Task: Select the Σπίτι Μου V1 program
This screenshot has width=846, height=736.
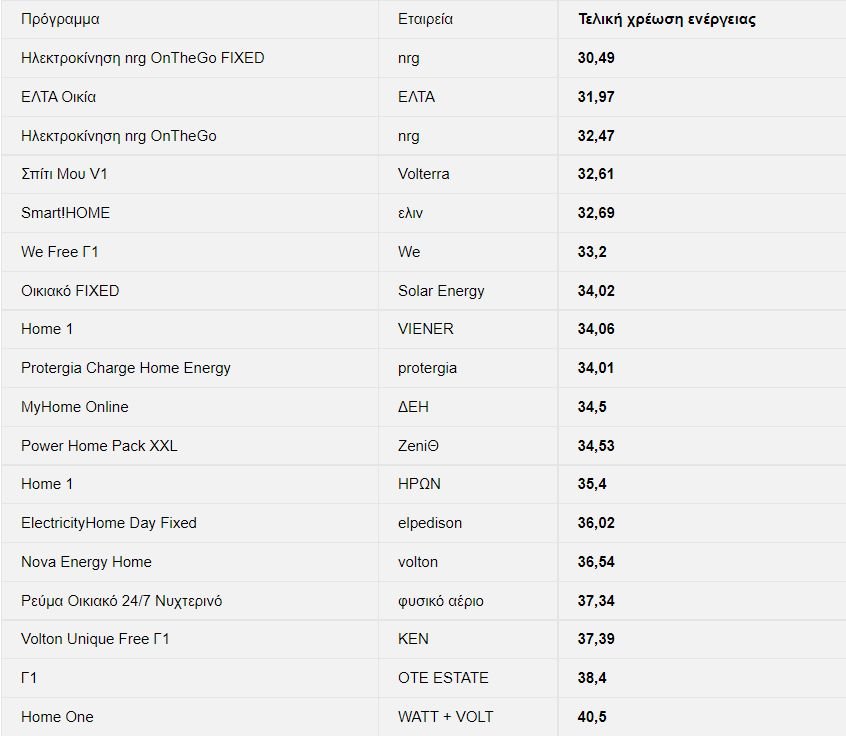Action: (64, 174)
